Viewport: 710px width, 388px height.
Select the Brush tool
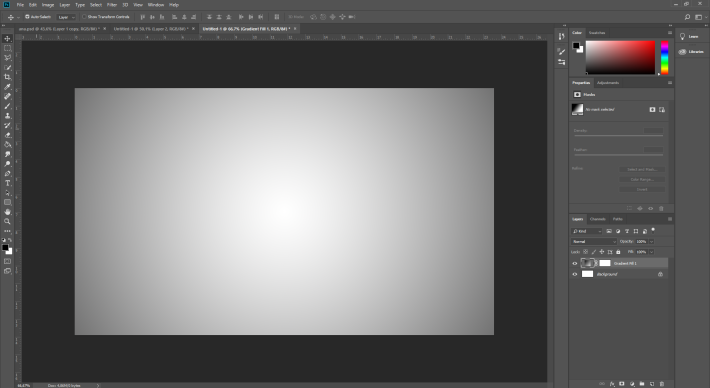pyautogui.click(x=7, y=106)
